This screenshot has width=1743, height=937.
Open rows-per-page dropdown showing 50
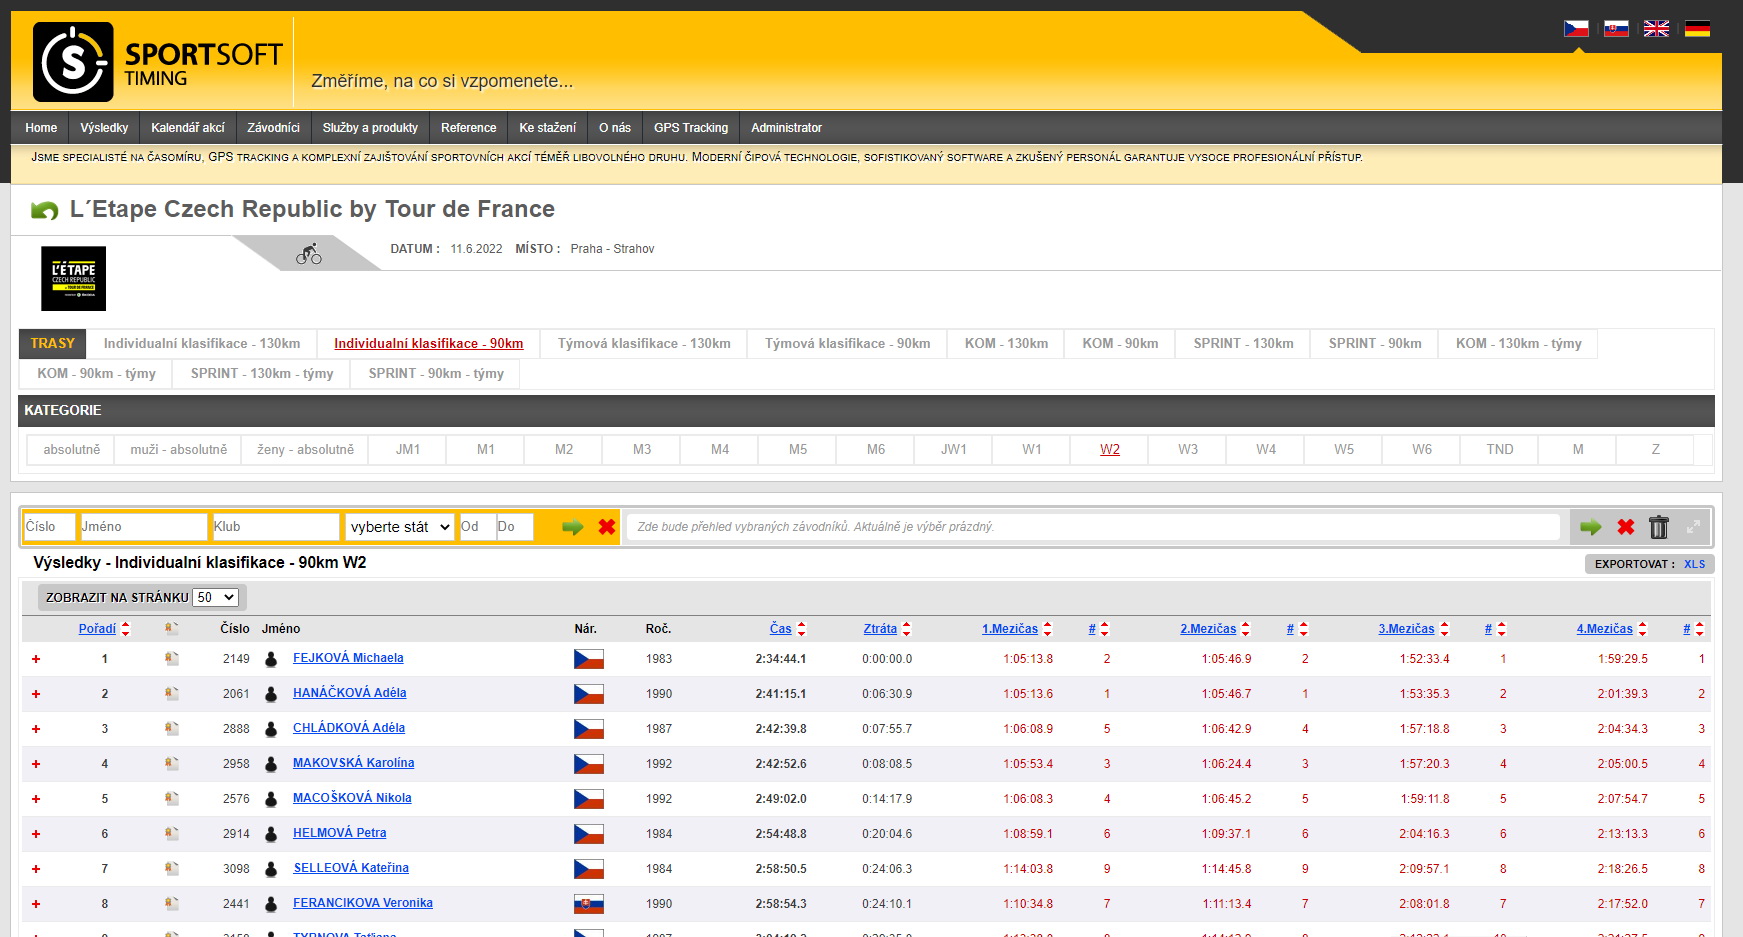tap(215, 597)
